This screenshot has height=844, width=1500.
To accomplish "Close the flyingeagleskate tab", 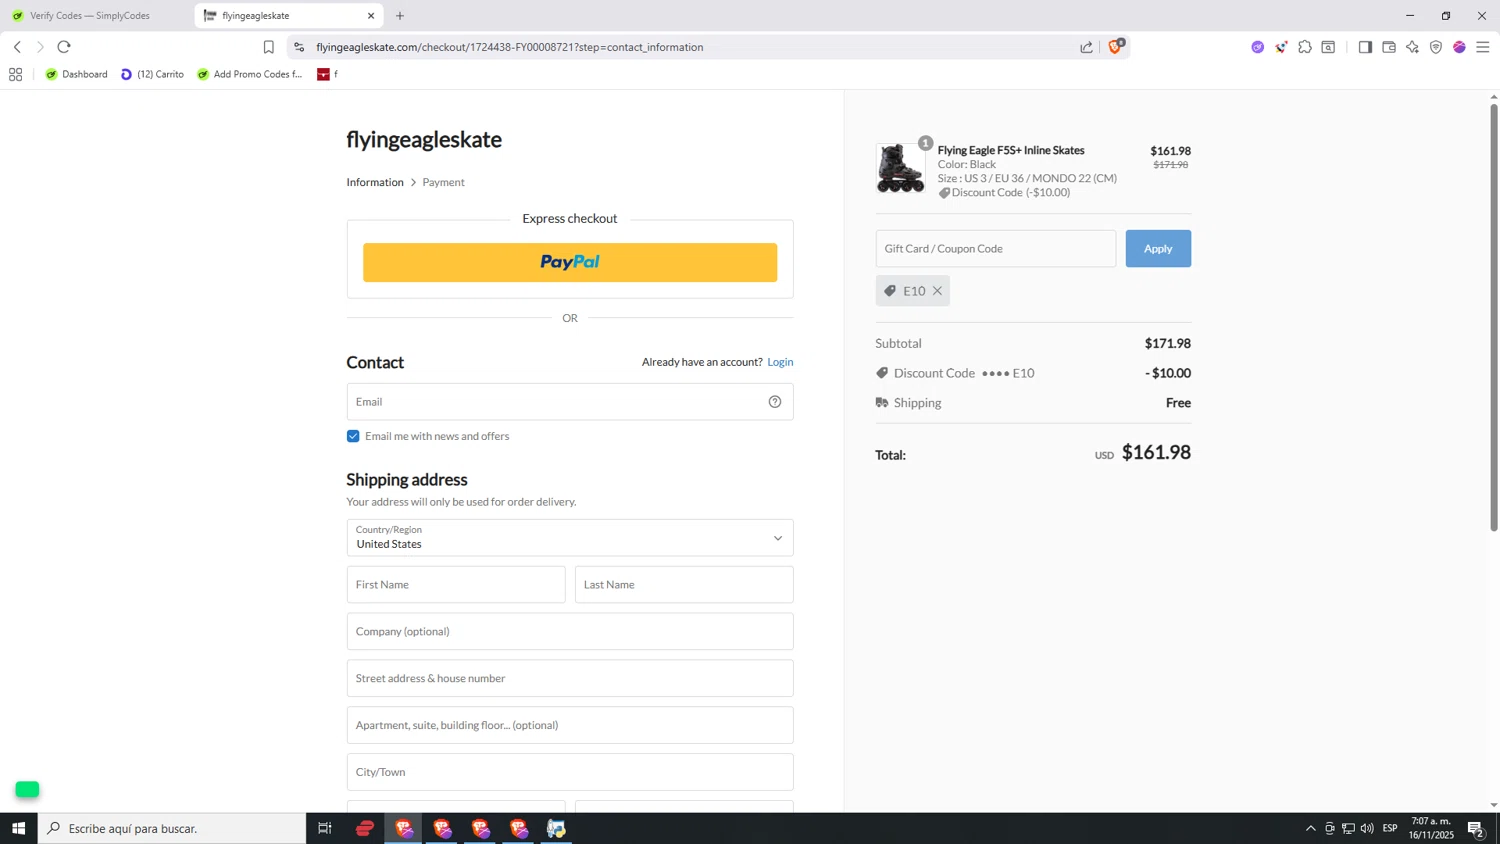I will point(371,16).
